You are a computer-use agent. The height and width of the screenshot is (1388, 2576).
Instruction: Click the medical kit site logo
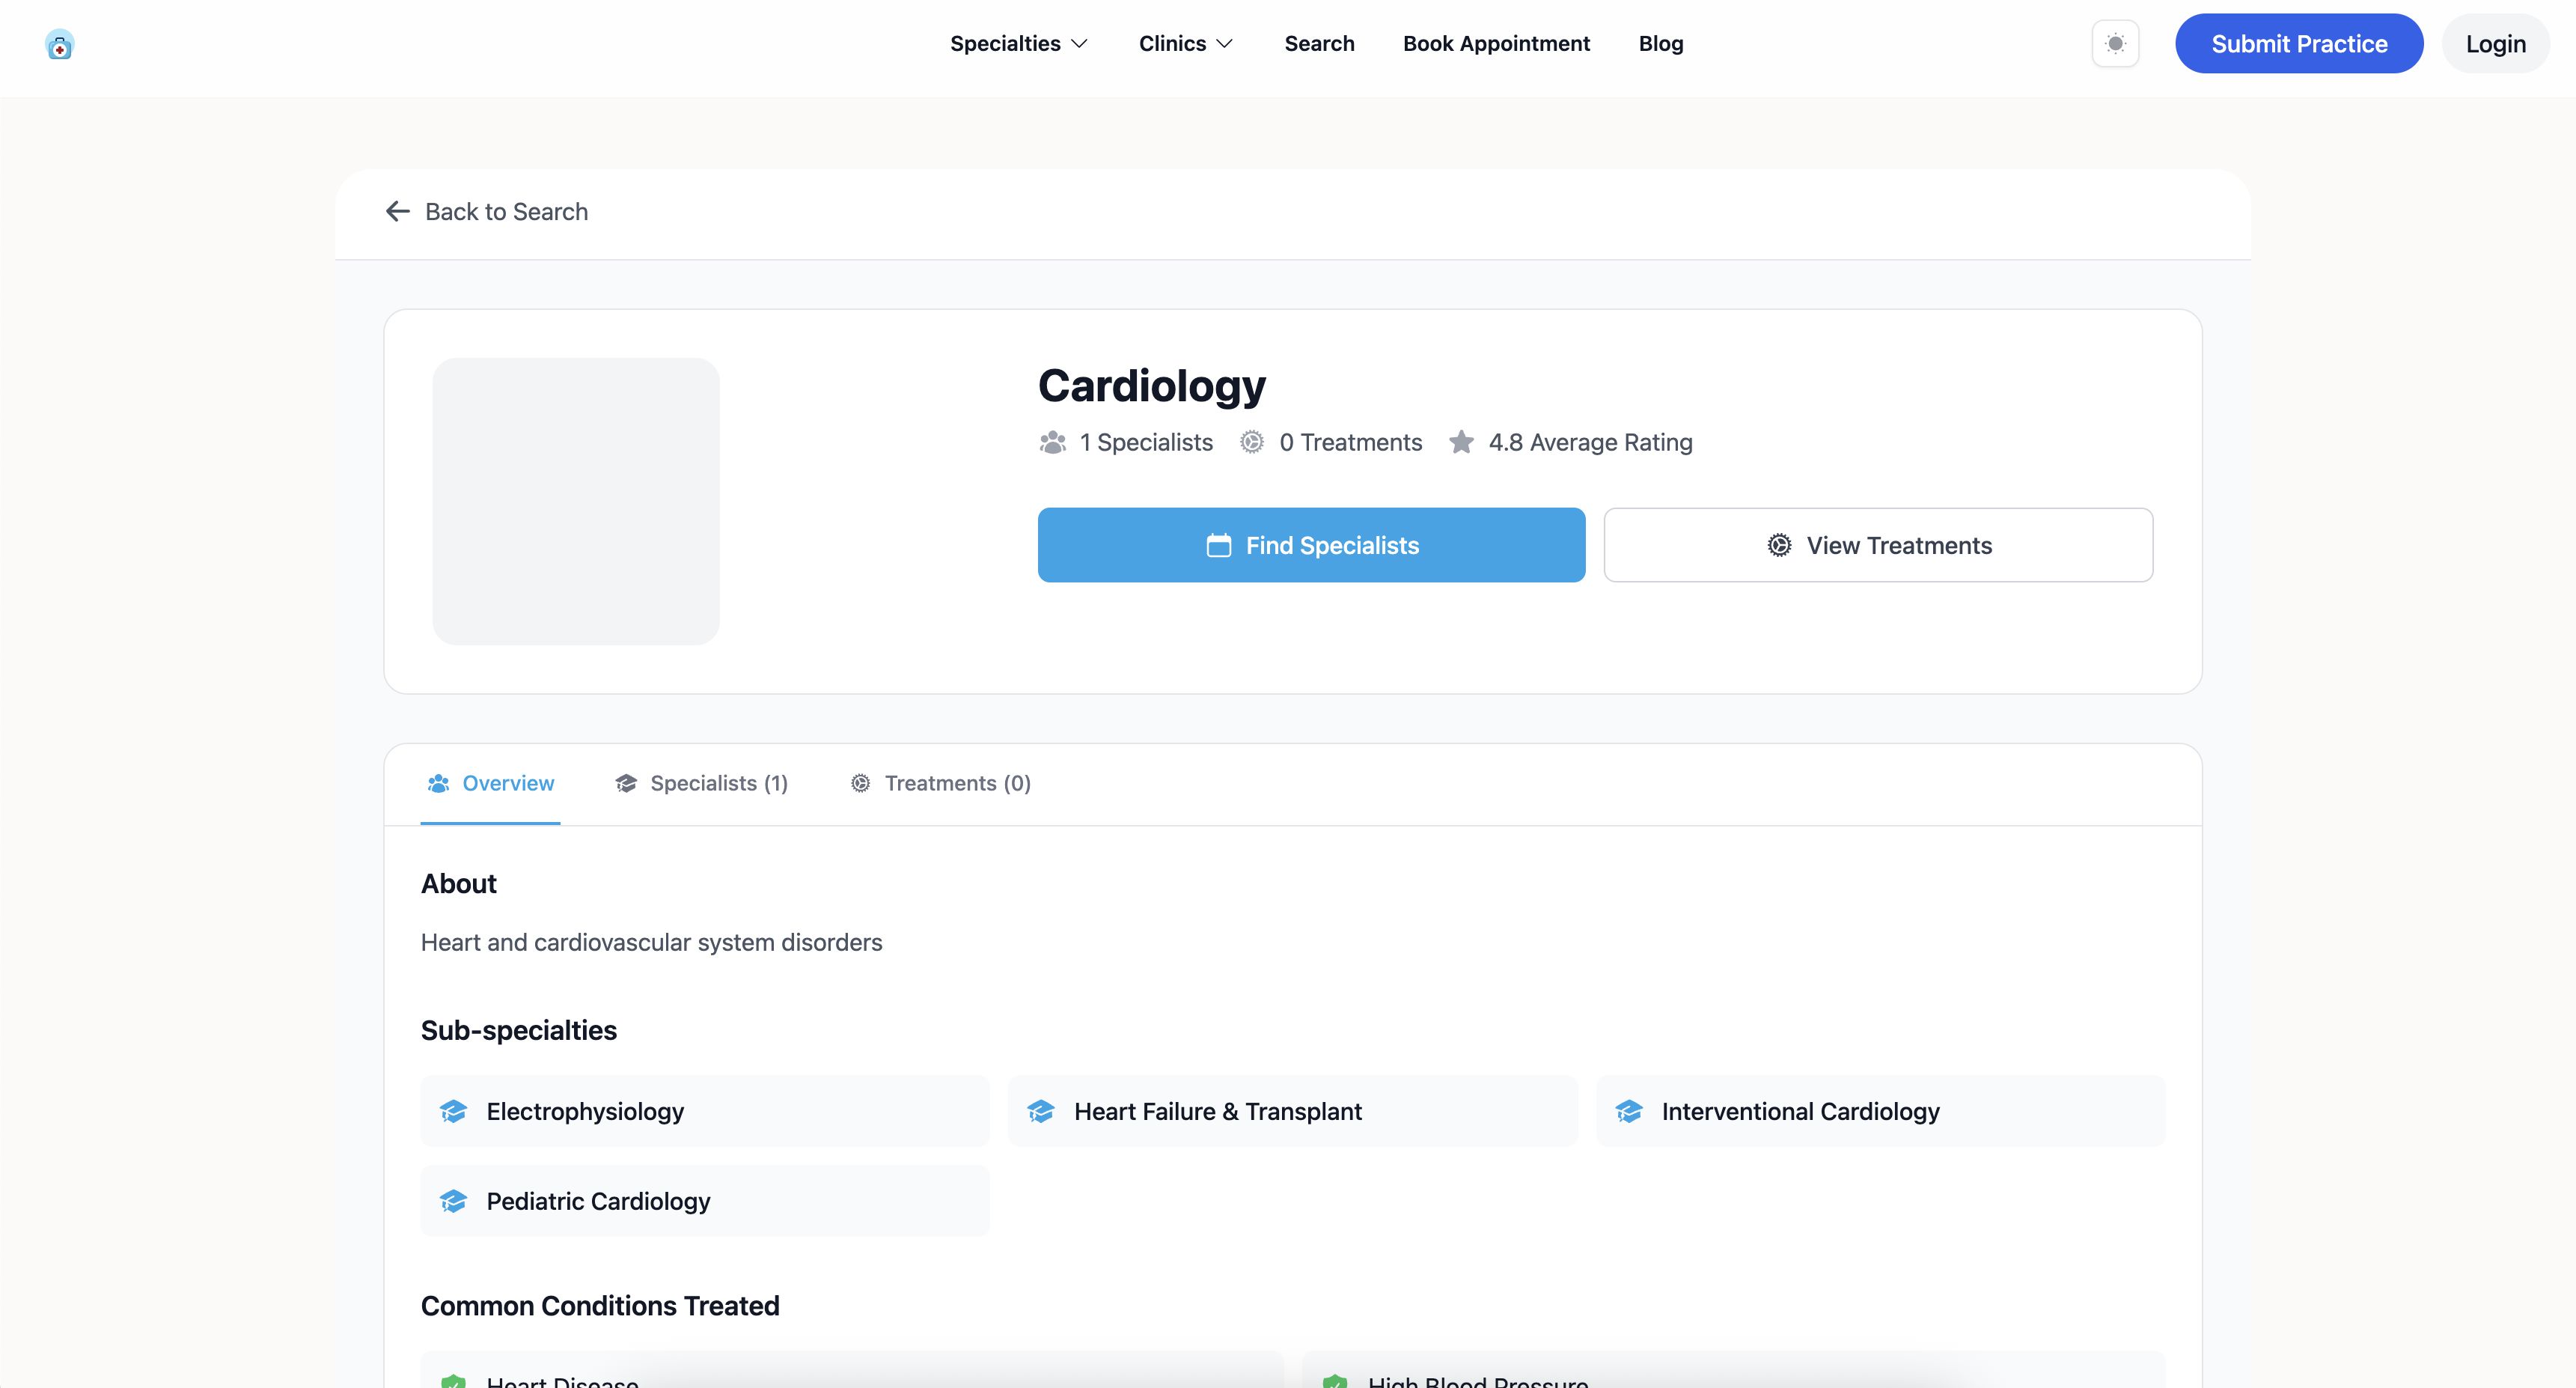tap(59, 44)
